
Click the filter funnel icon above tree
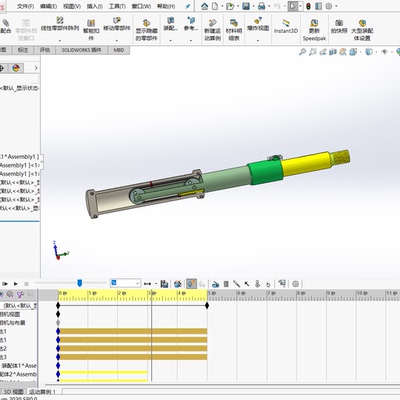pyautogui.click(x=21, y=294)
